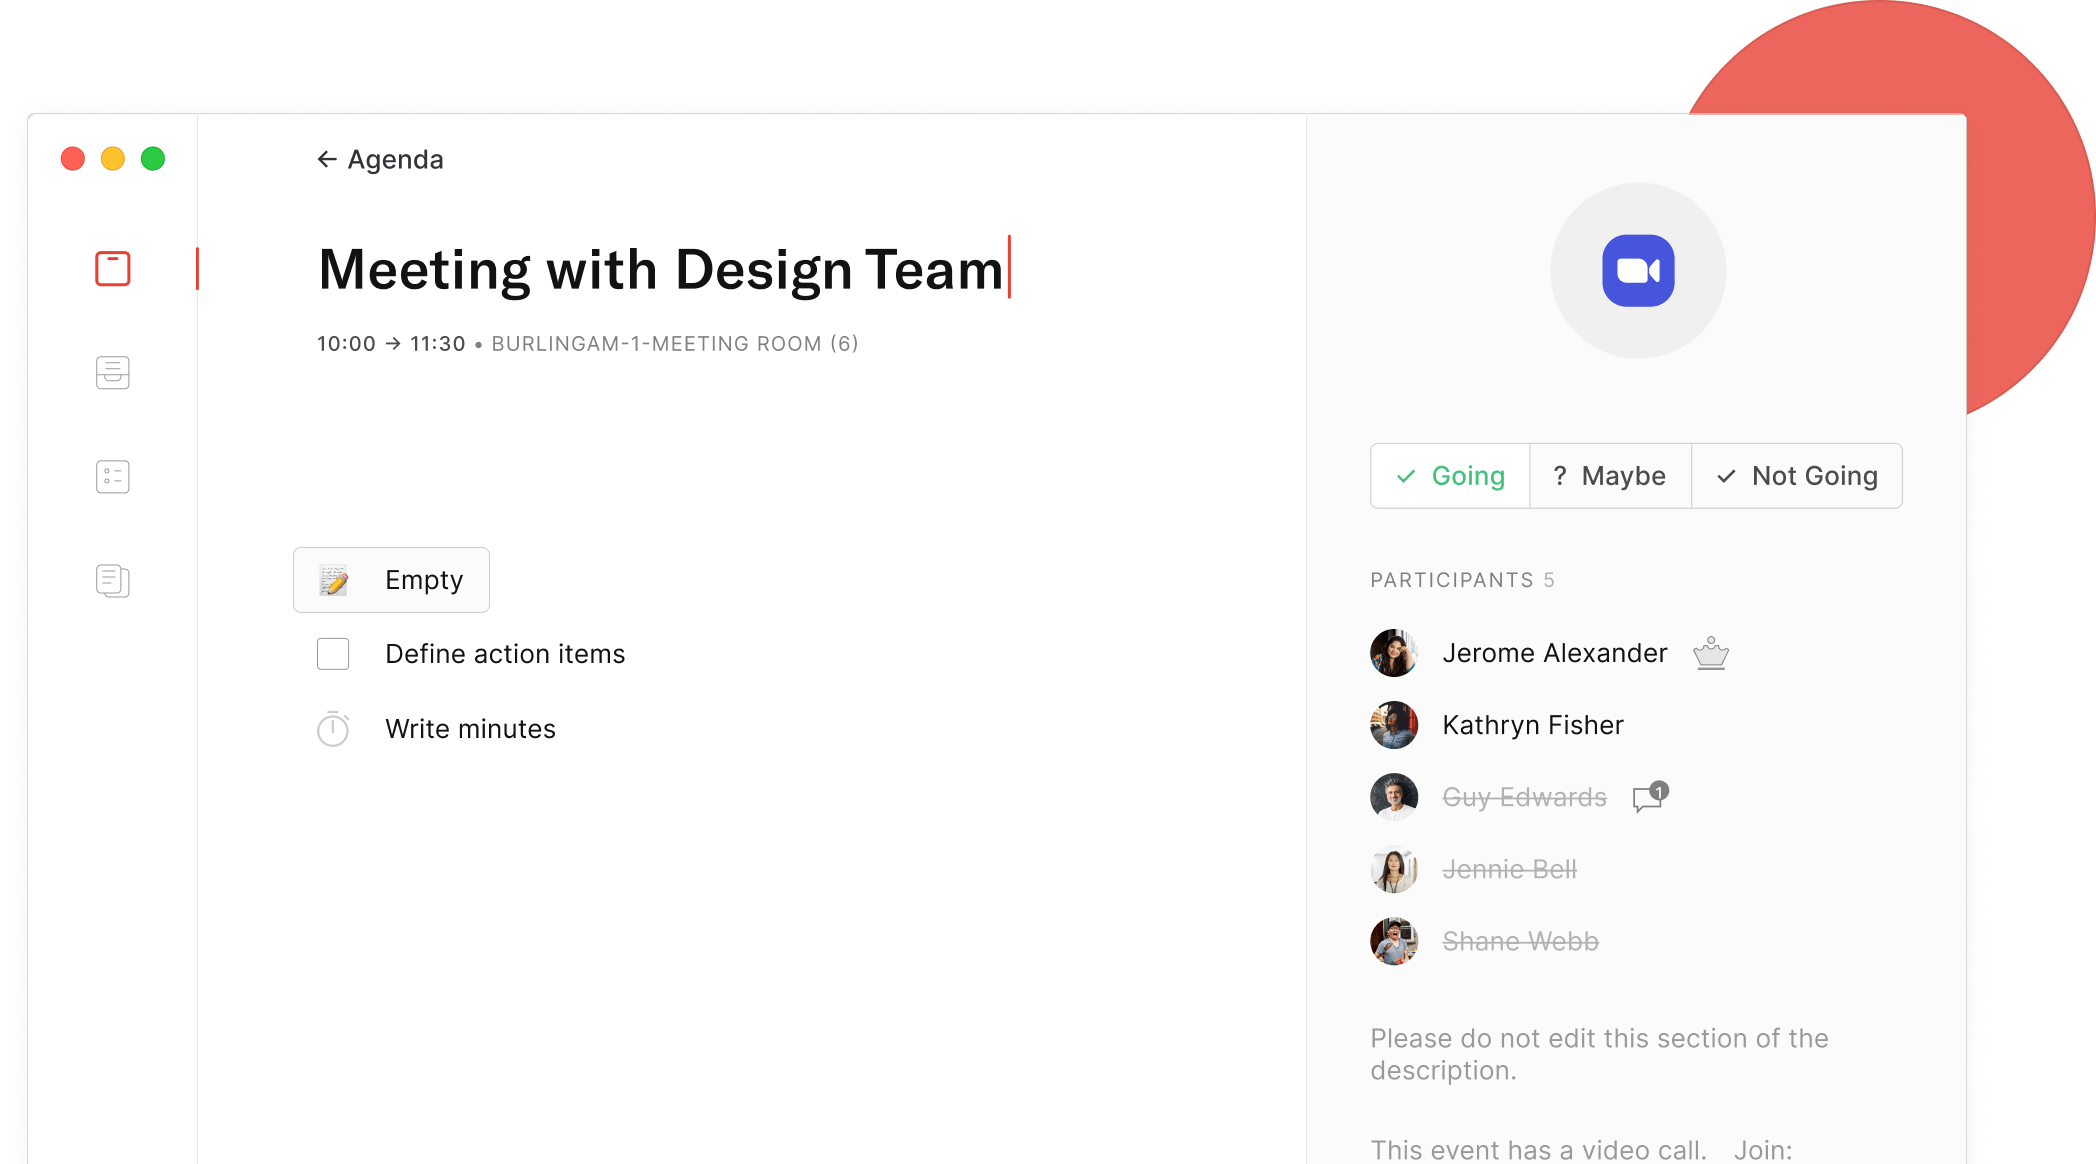
Task: Click the Define action items text
Action: click(x=505, y=654)
